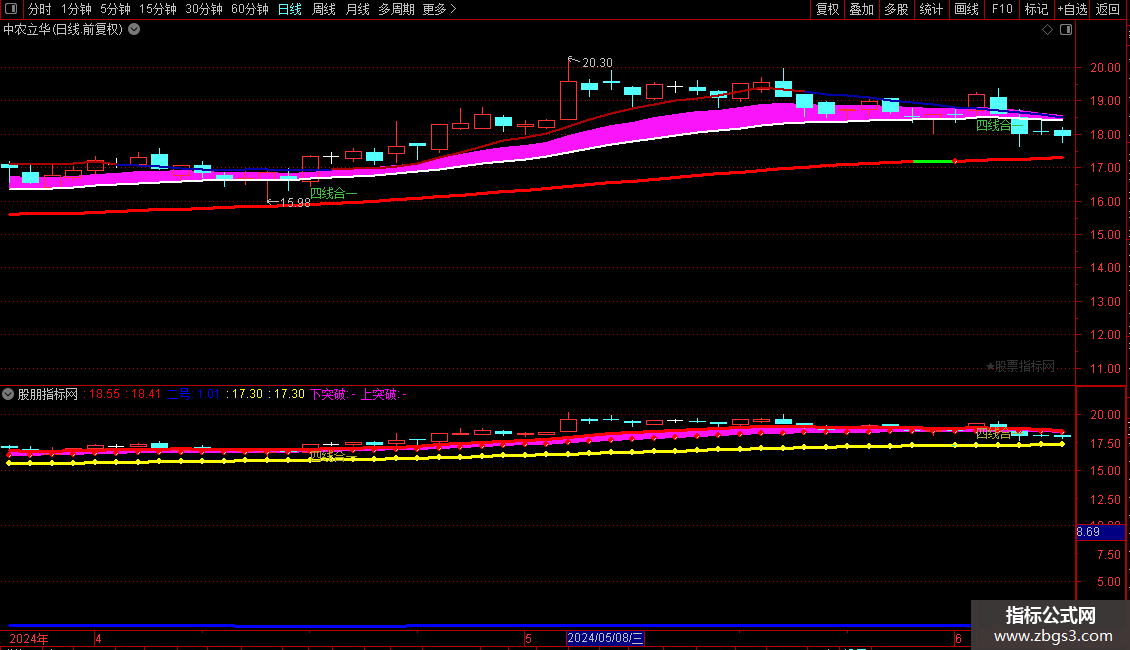Click the diamond icon in main chart
1130x650 pixels.
tap(1047, 30)
